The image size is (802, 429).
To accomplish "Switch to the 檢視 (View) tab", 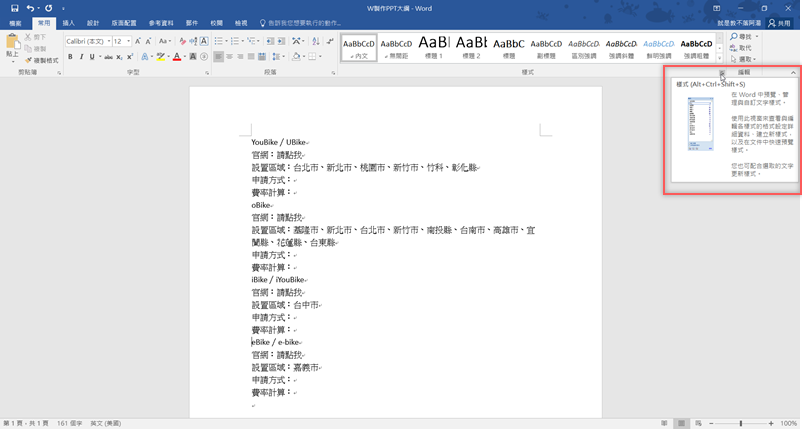I will tap(241, 23).
